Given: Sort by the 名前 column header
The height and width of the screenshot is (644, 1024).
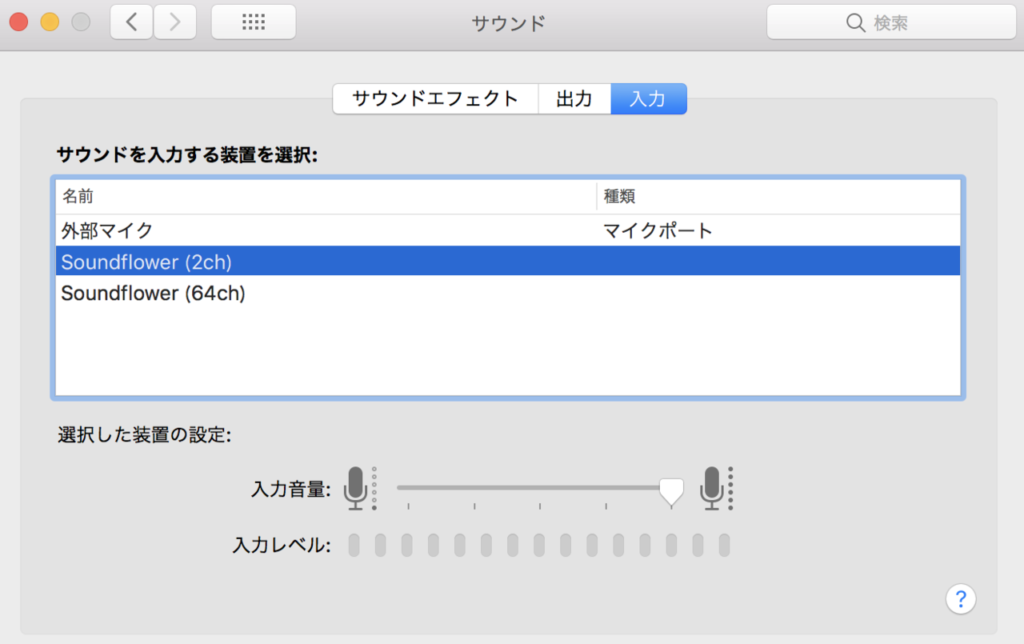Looking at the screenshot, I should (x=326, y=196).
